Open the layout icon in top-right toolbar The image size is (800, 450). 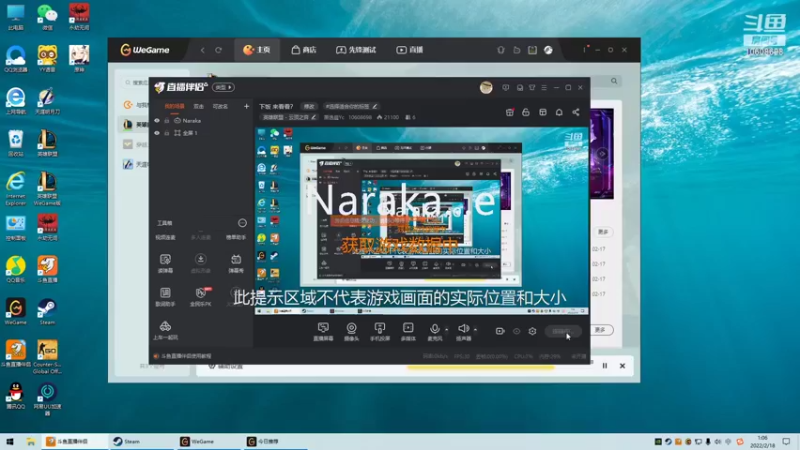543,112
